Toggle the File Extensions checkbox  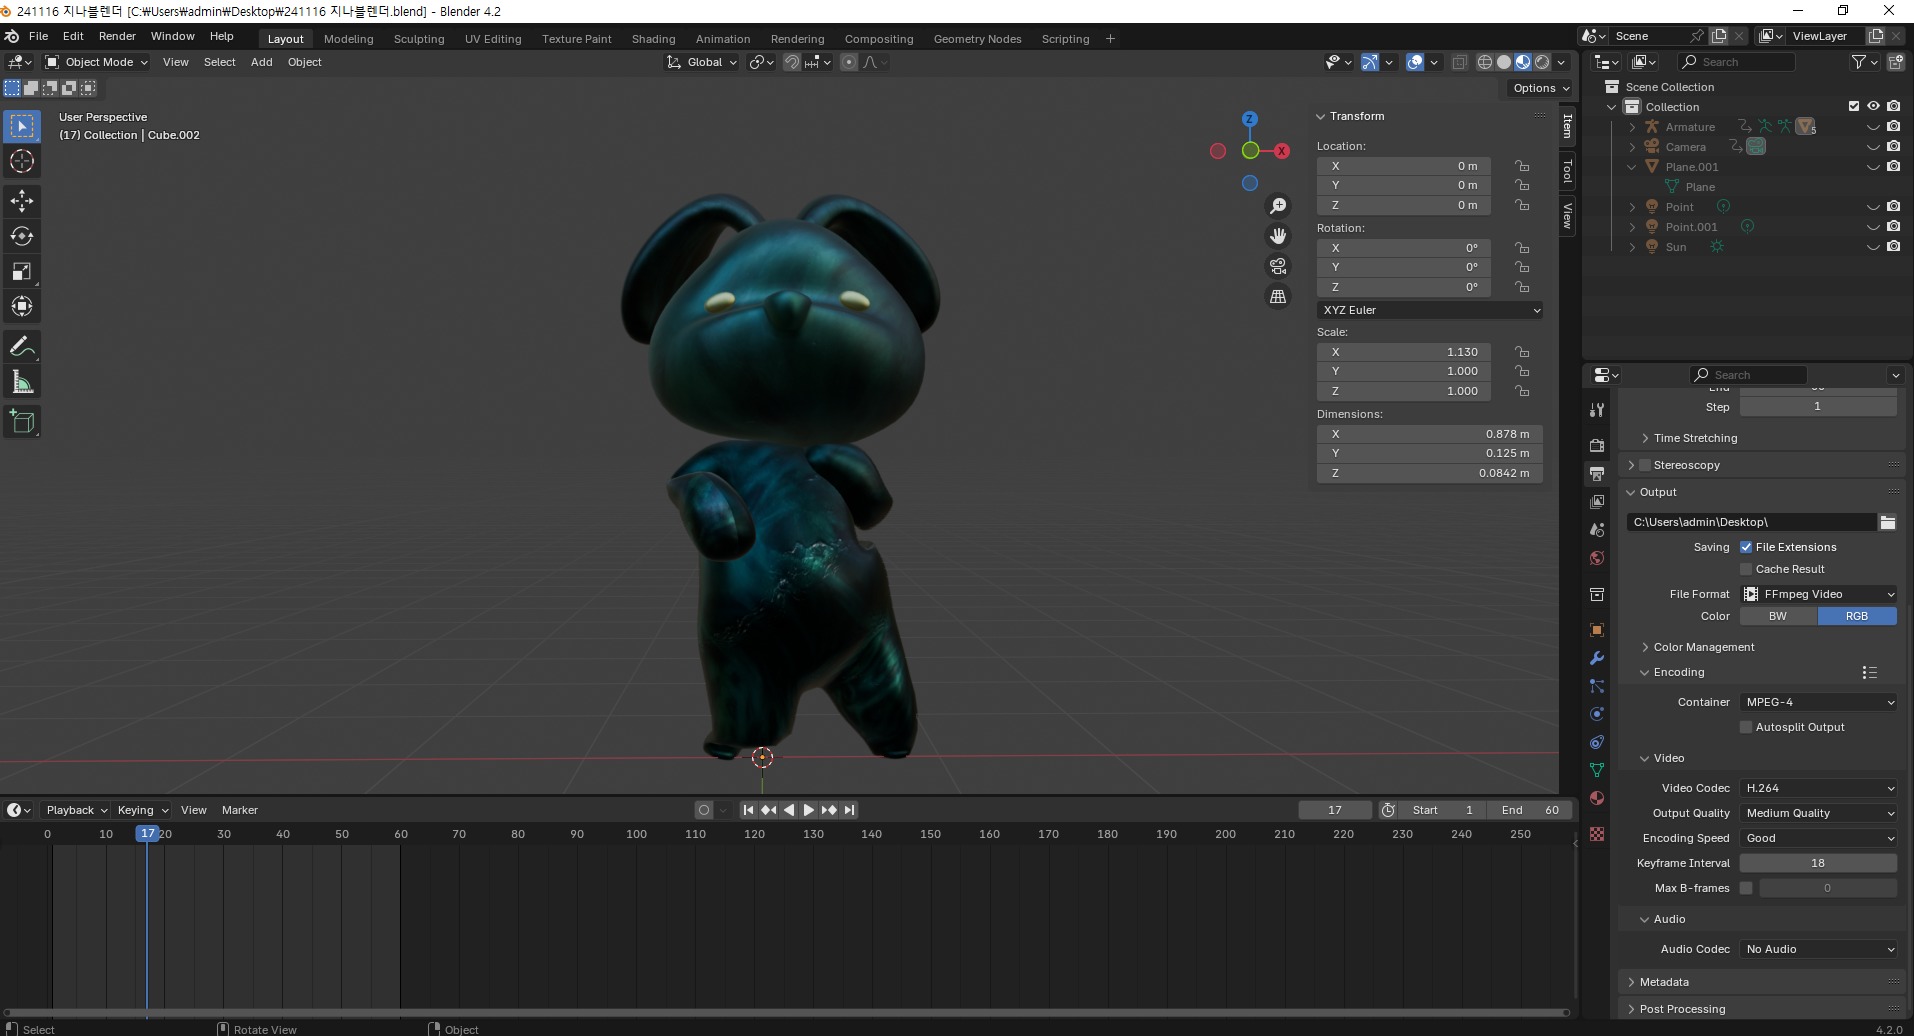pyautogui.click(x=1746, y=547)
